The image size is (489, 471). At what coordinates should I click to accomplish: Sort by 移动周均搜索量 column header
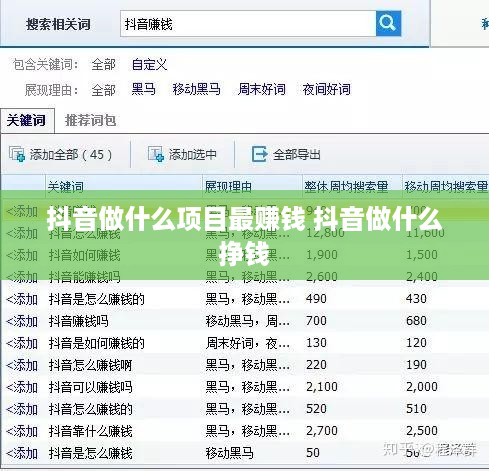point(447,186)
